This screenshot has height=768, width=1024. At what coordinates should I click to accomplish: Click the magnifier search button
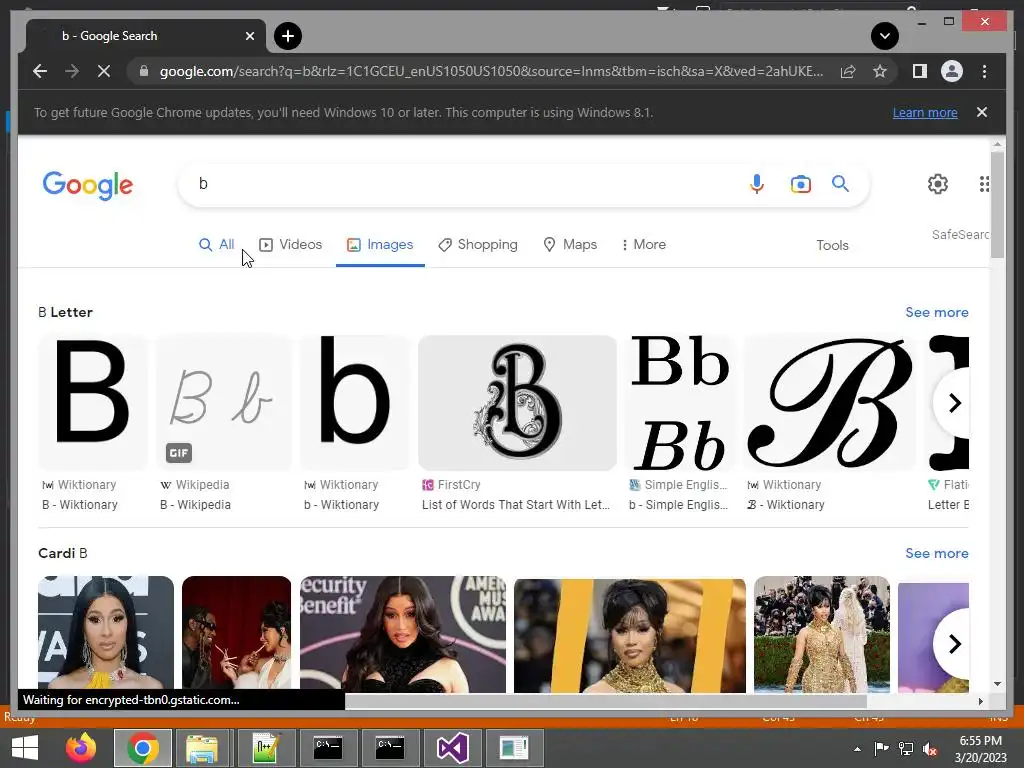[840, 184]
